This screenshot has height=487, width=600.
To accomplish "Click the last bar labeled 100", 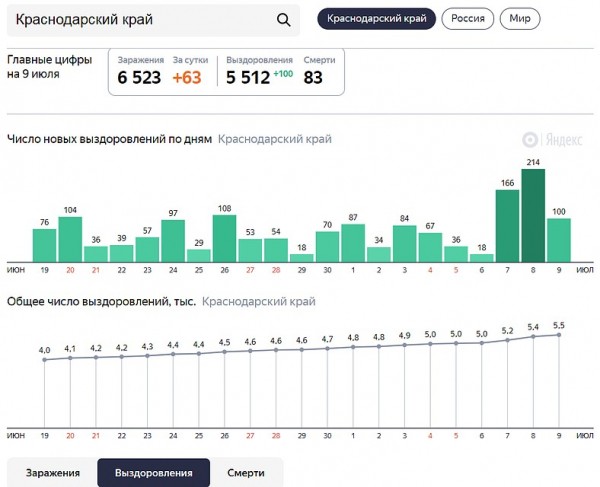I will (x=558, y=240).
